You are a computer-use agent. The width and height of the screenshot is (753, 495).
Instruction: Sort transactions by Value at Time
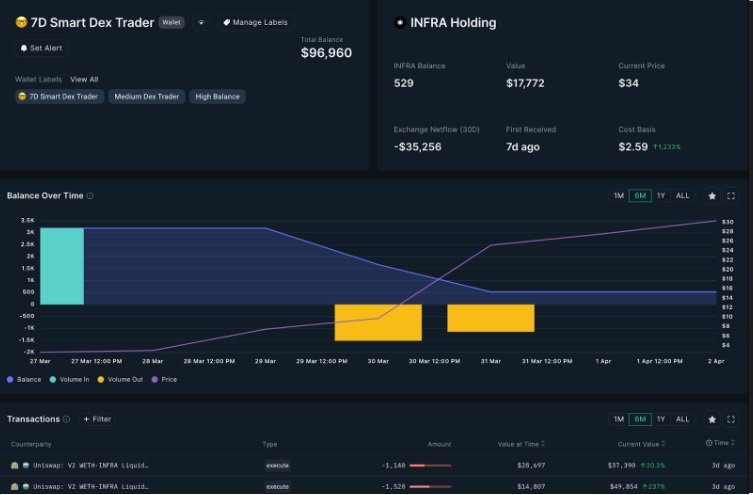pos(521,444)
